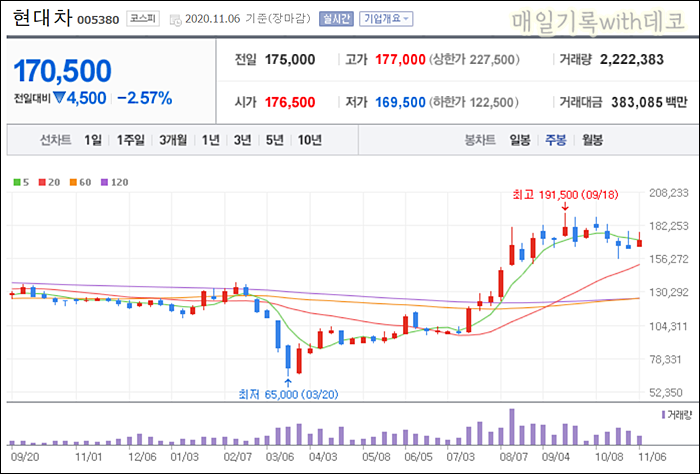Switch to 일봉 daily candle chart

pyautogui.click(x=520, y=140)
